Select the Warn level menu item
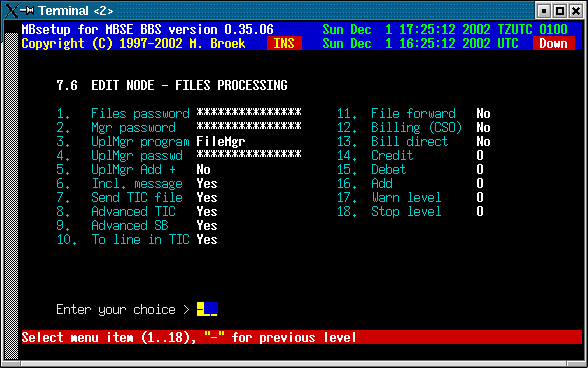The width and height of the screenshot is (588, 368). 406,197
